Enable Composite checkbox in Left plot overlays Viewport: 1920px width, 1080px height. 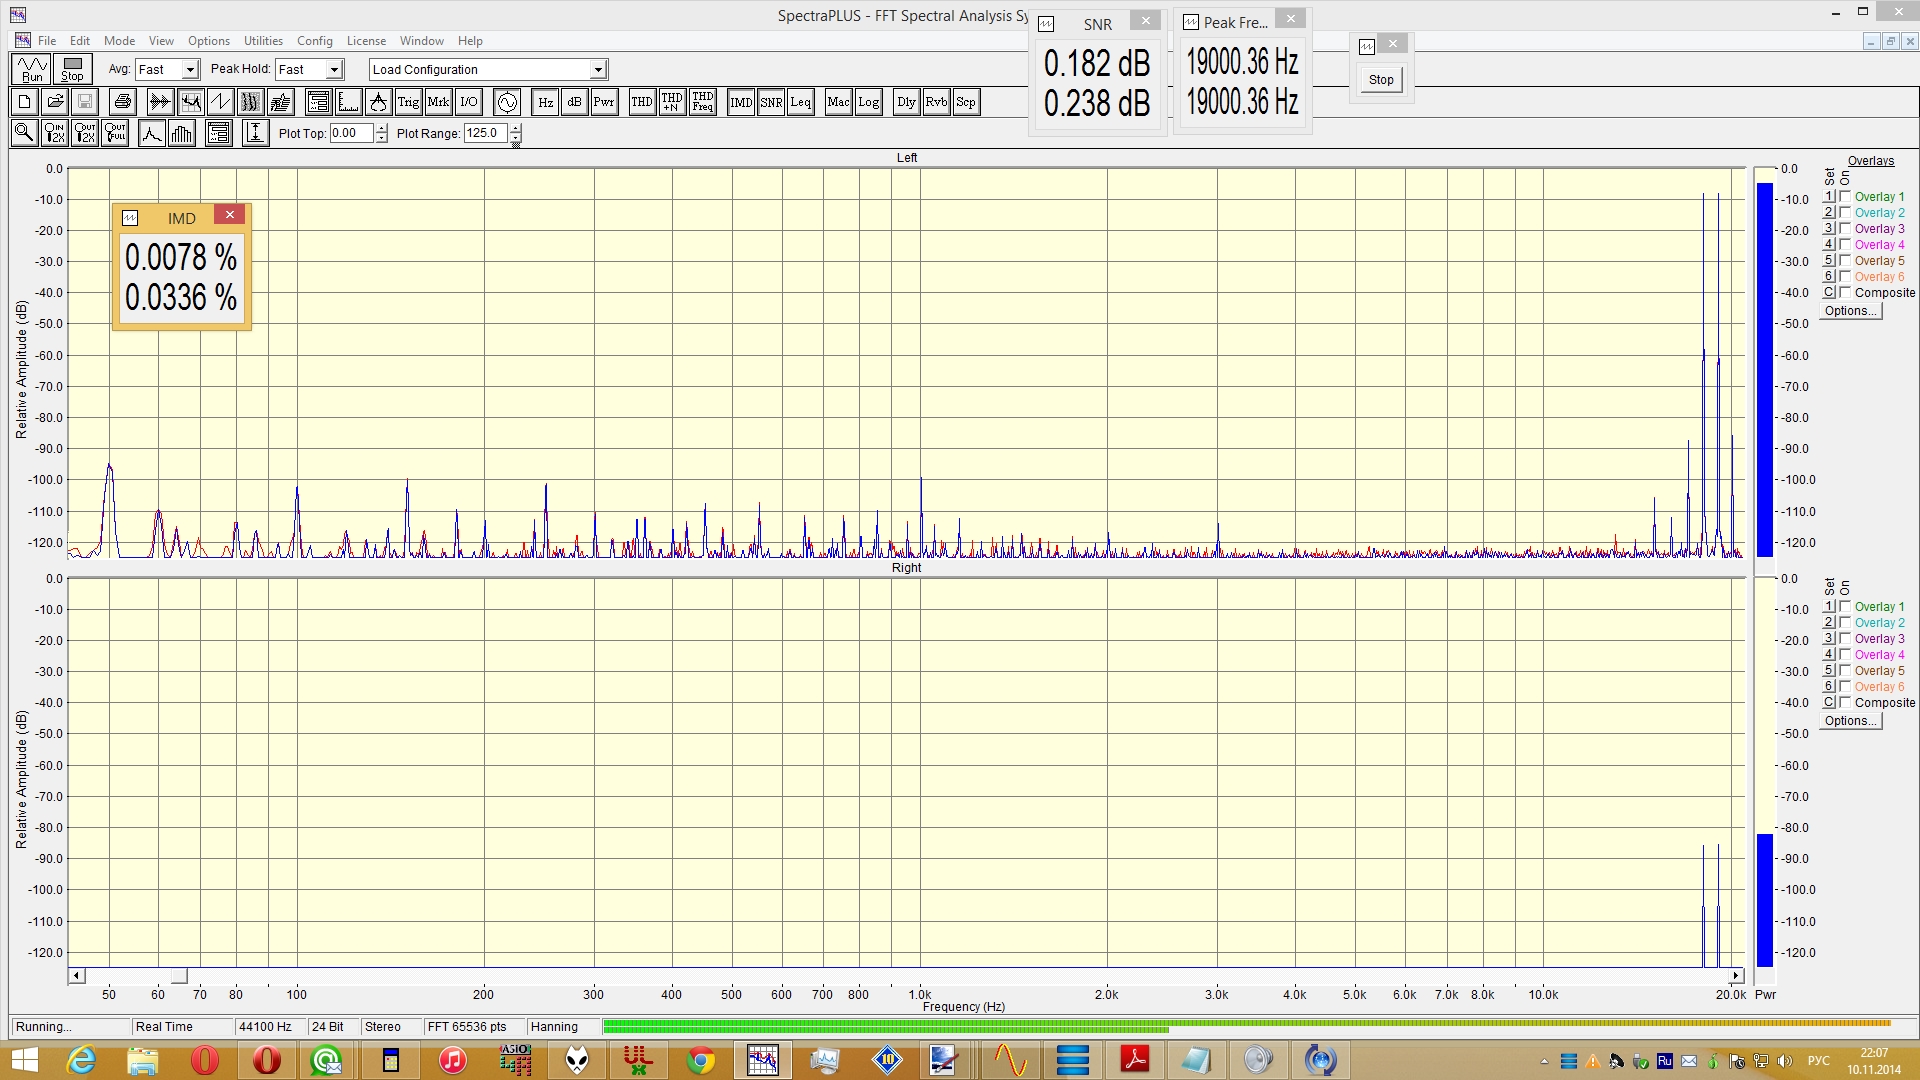click(1846, 293)
